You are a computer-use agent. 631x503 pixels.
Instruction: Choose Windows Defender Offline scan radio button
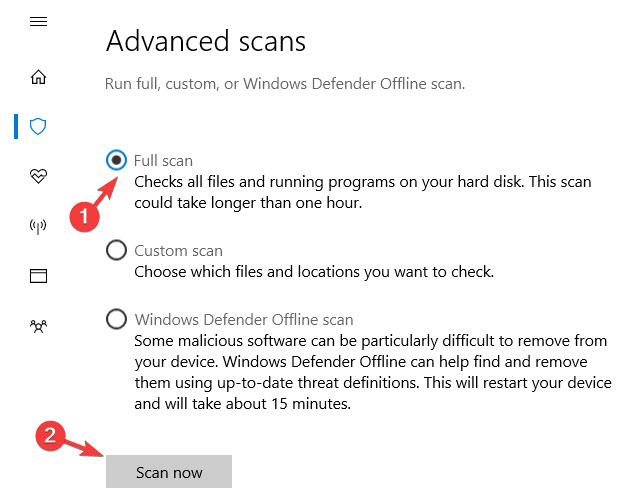[x=117, y=320]
